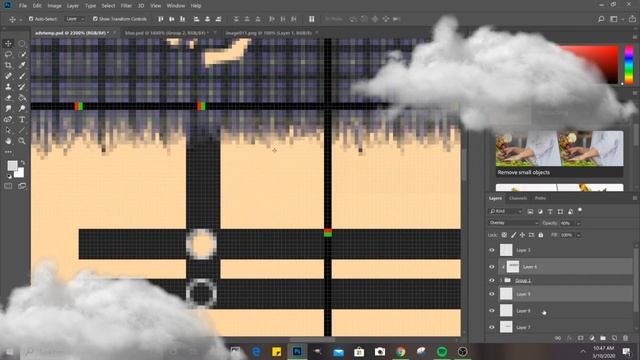640x360 pixels.
Task: Toggle the Auto-Select checkbox
Action: (31, 19)
